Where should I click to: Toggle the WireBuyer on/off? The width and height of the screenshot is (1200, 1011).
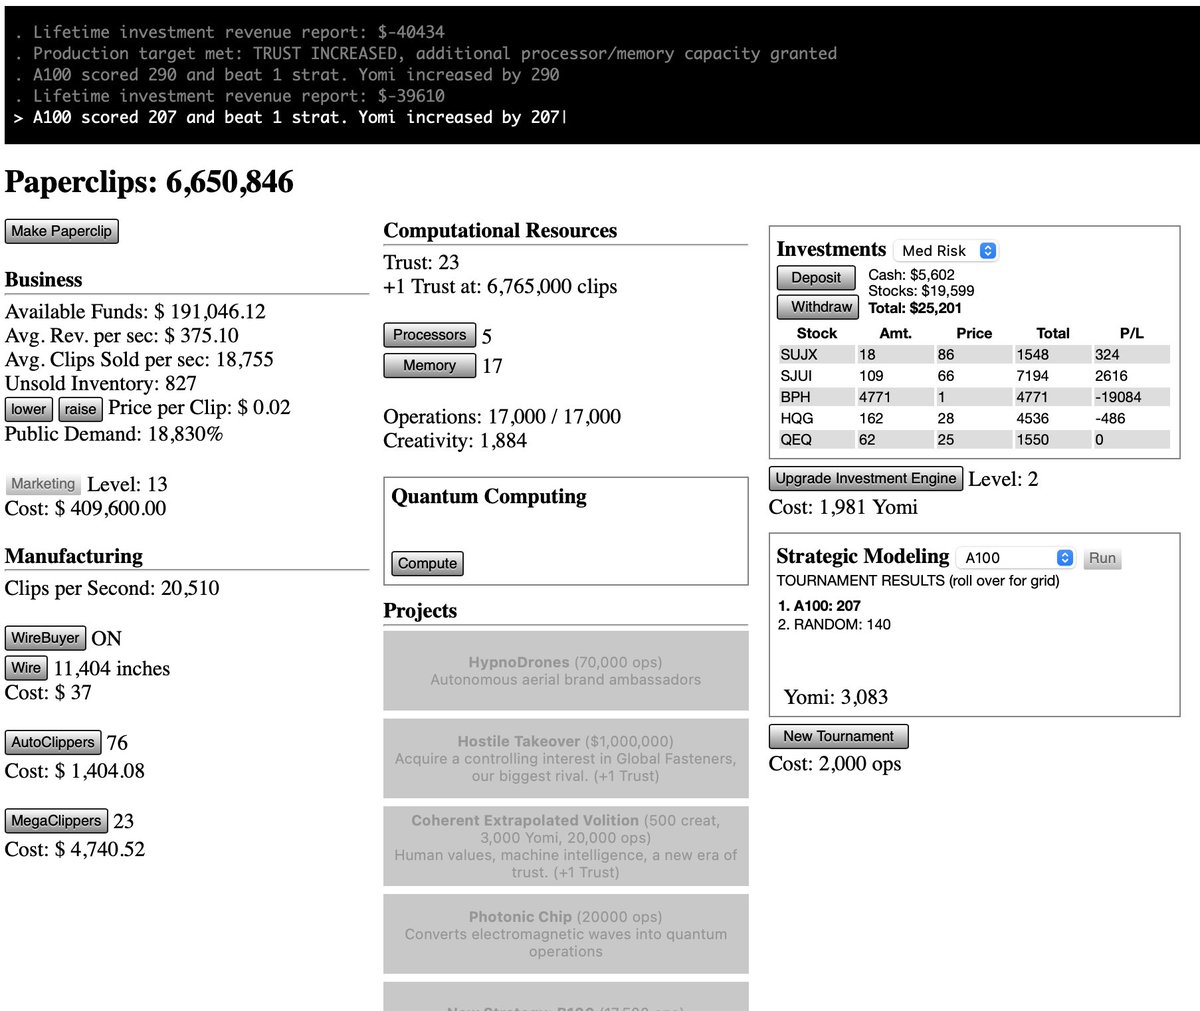pos(45,638)
